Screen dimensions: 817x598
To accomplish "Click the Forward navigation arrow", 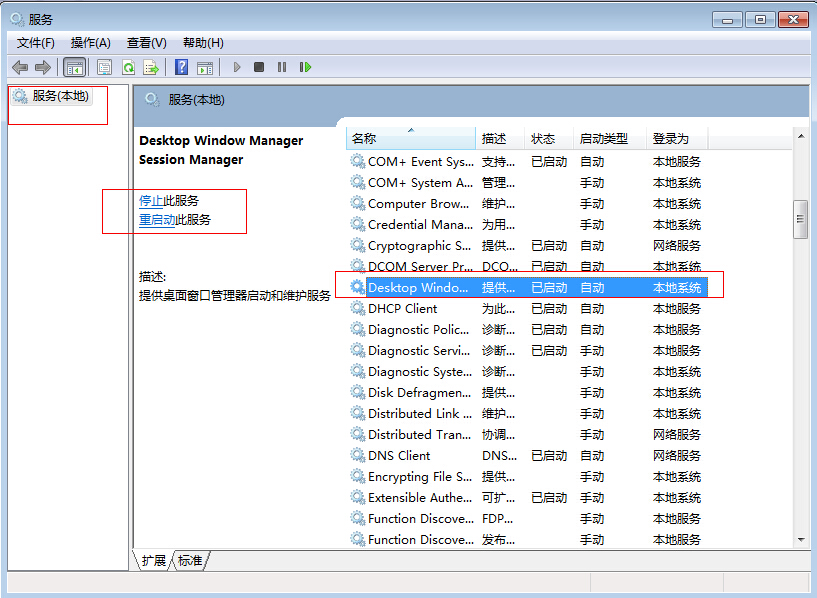I will click(x=43, y=67).
